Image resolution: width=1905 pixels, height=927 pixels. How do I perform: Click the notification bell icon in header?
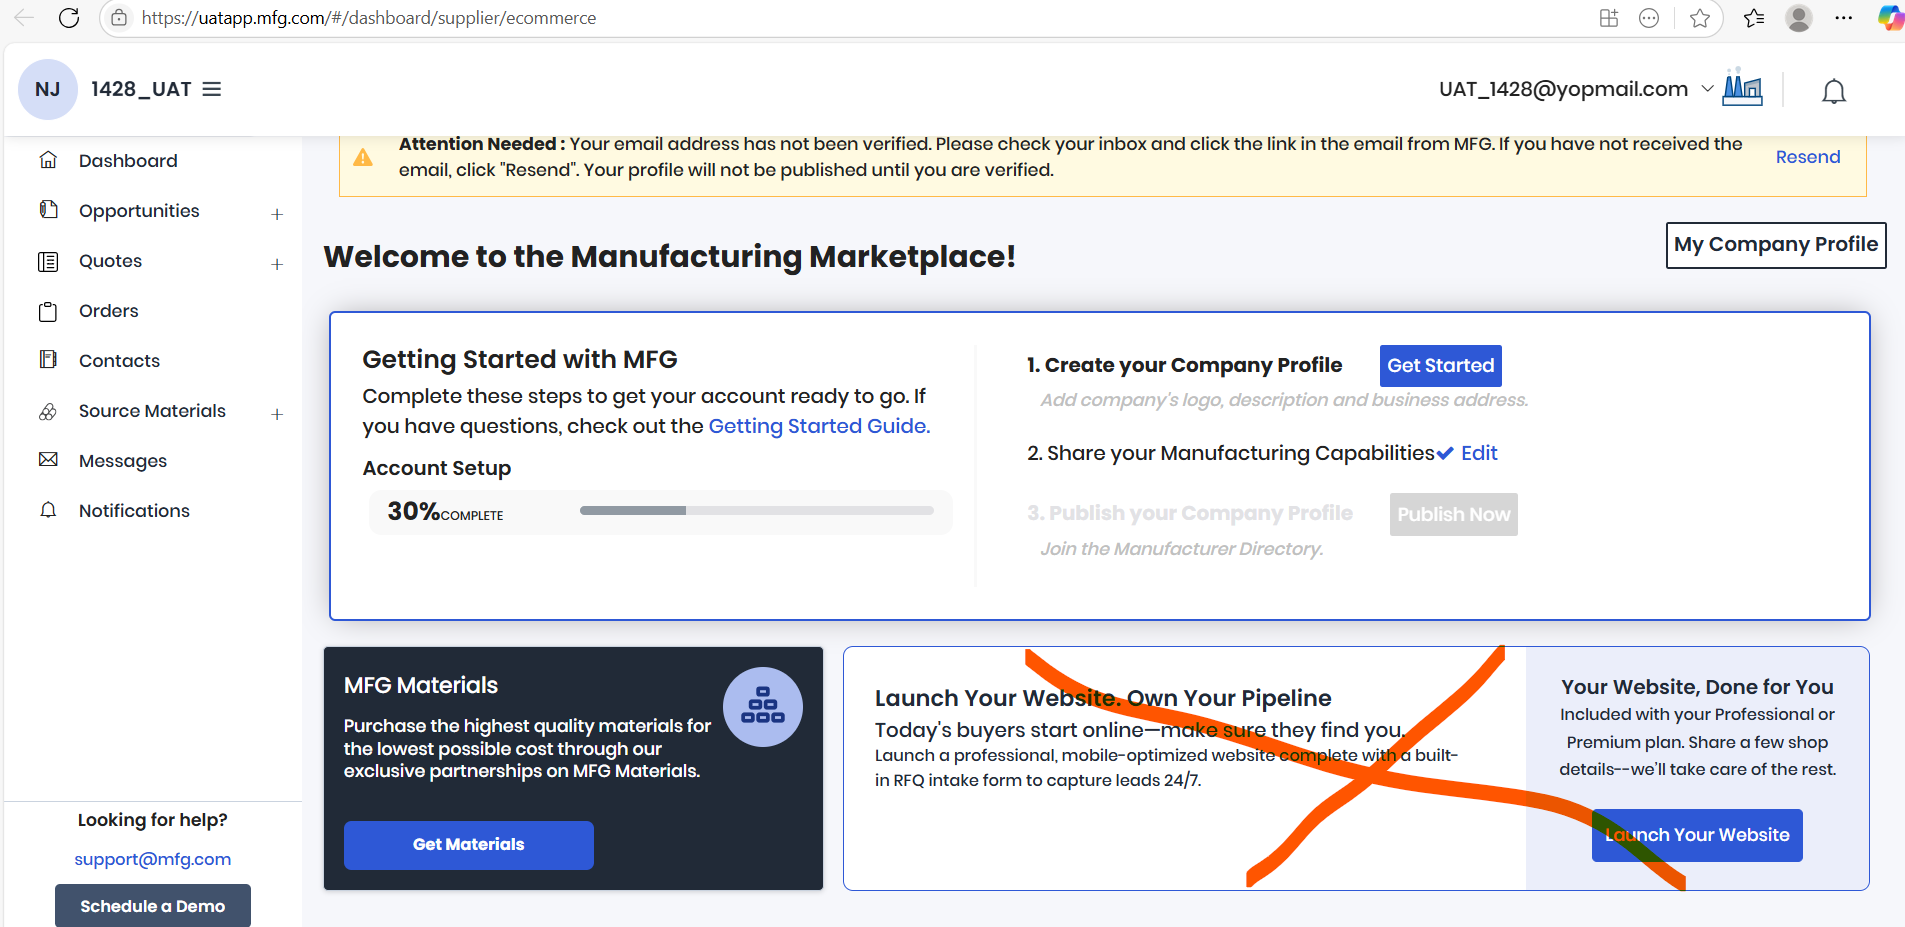pyautogui.click(x=1833, y=91)
